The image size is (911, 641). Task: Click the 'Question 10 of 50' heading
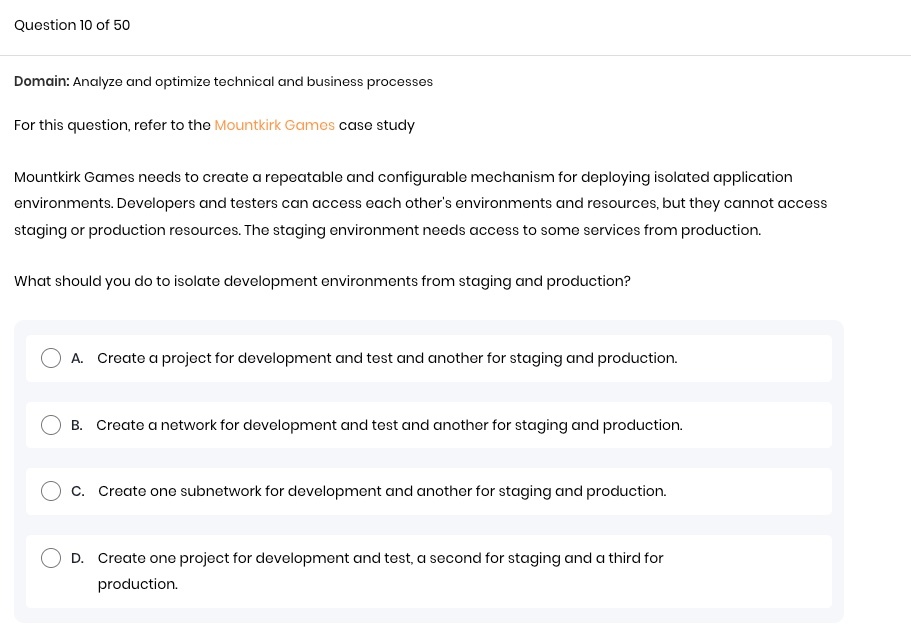[72, 25]
